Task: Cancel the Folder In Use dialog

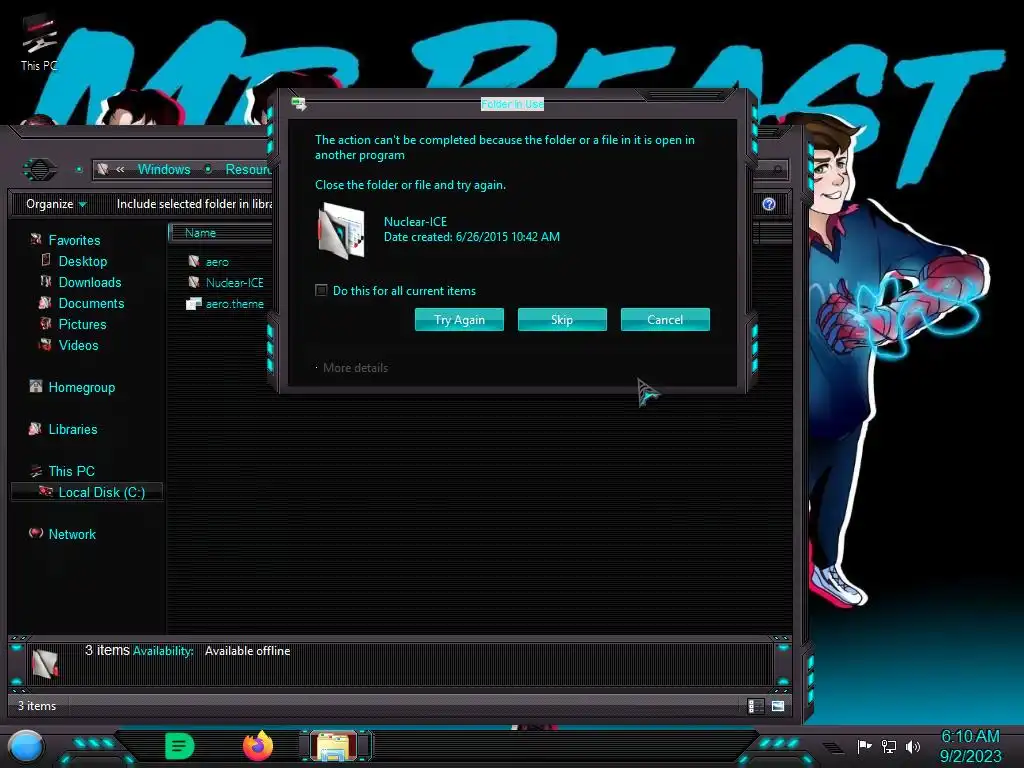Action: (665, 319)
